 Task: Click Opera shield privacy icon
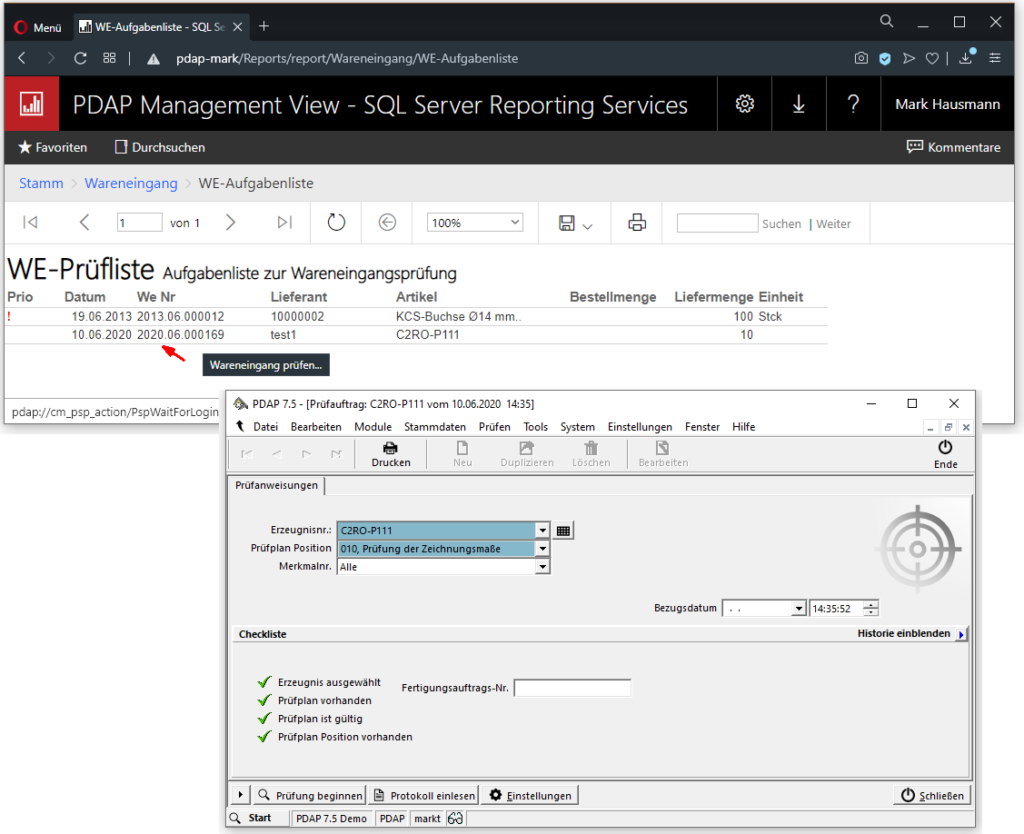click(885, 58)
